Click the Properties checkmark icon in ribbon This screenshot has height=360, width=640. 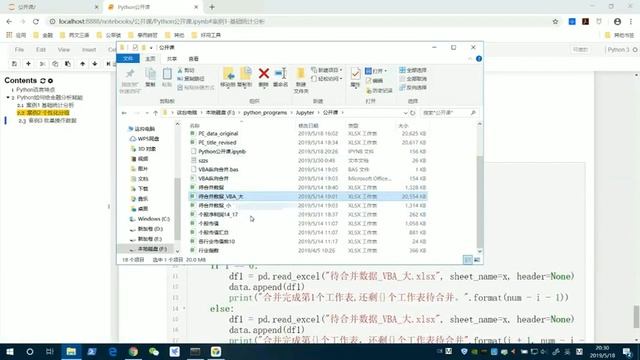(x=355, y=74)
